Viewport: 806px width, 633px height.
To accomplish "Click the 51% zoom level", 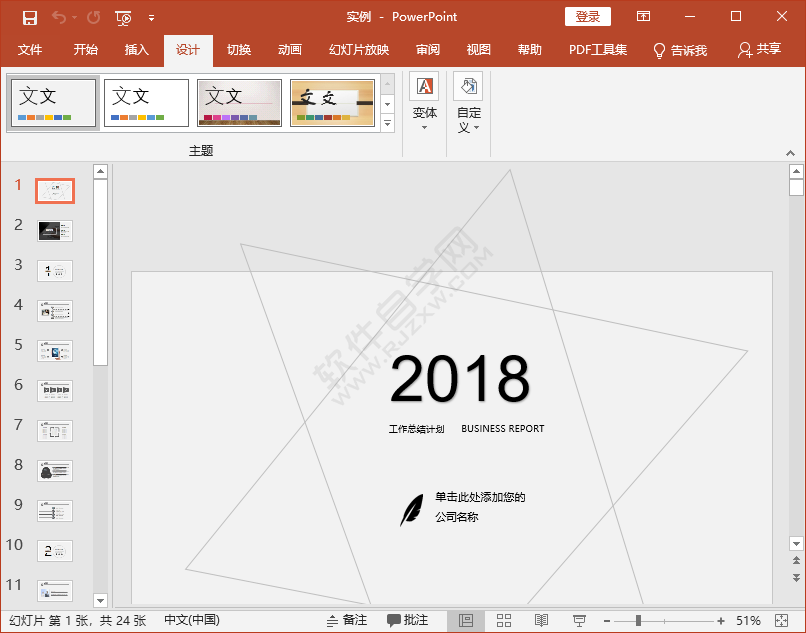I will tap(748, 621).
